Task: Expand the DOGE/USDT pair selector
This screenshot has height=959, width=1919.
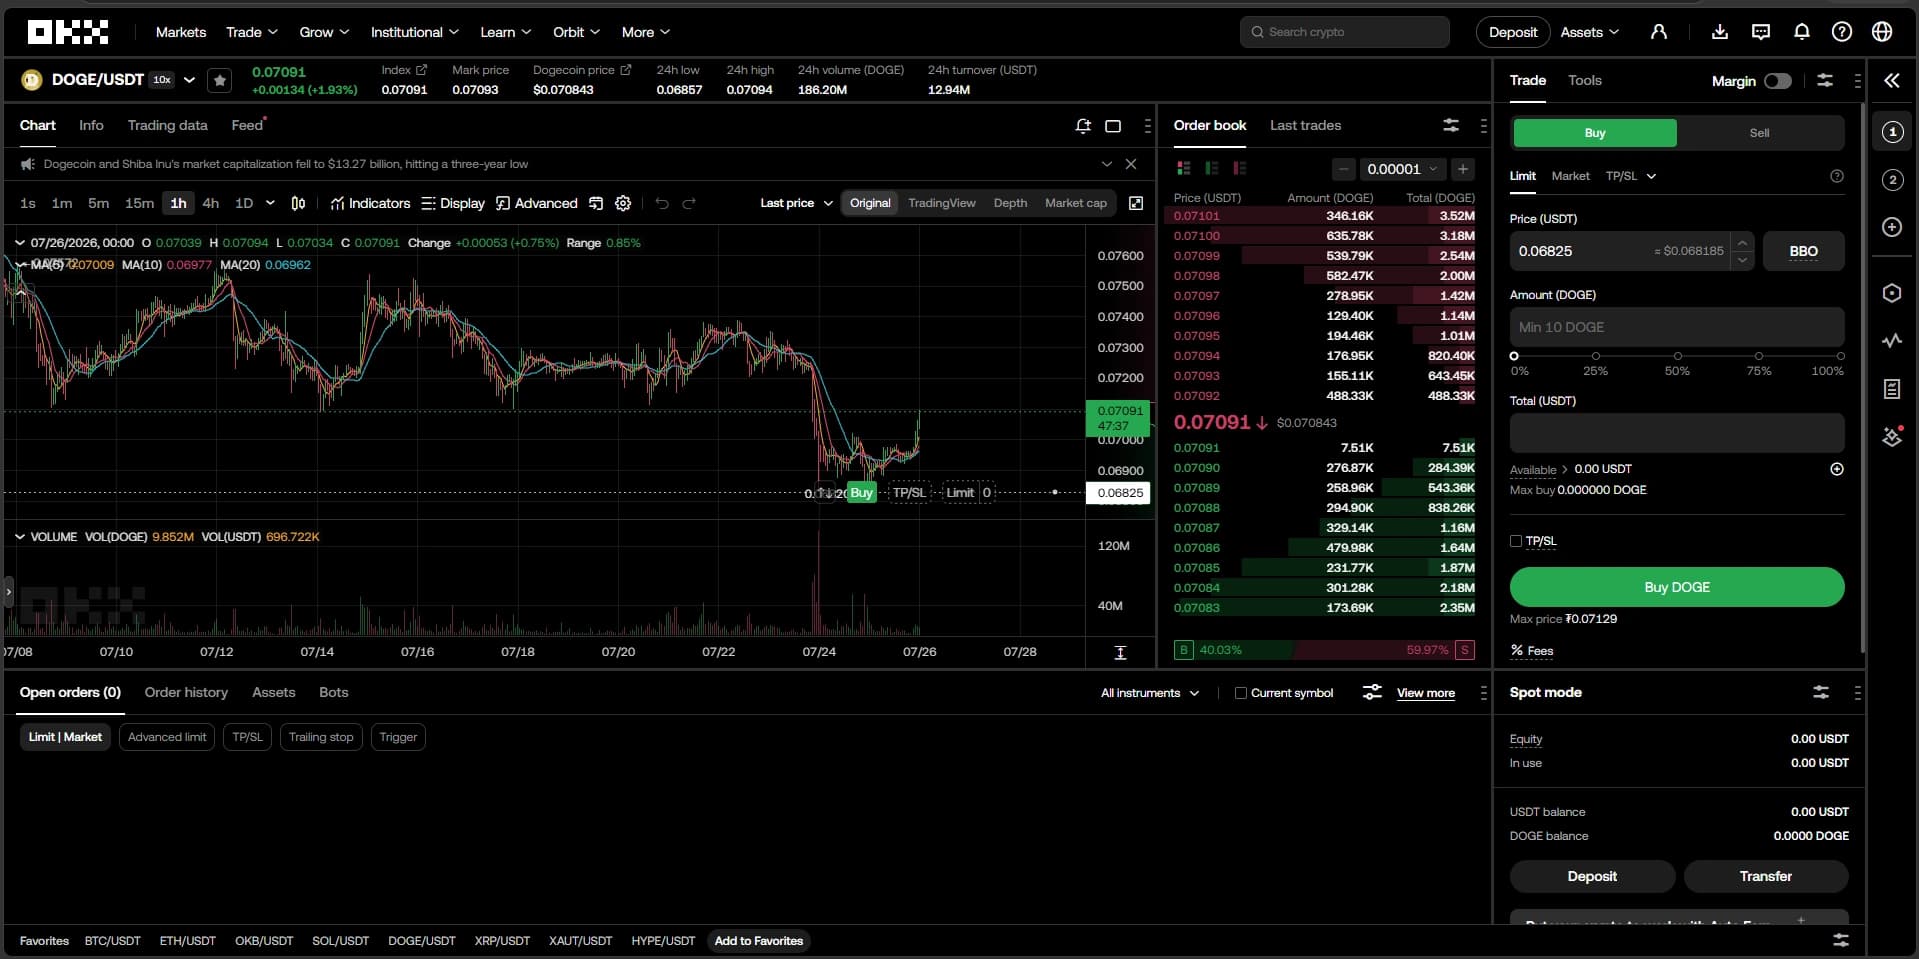Action: point(189,80)
